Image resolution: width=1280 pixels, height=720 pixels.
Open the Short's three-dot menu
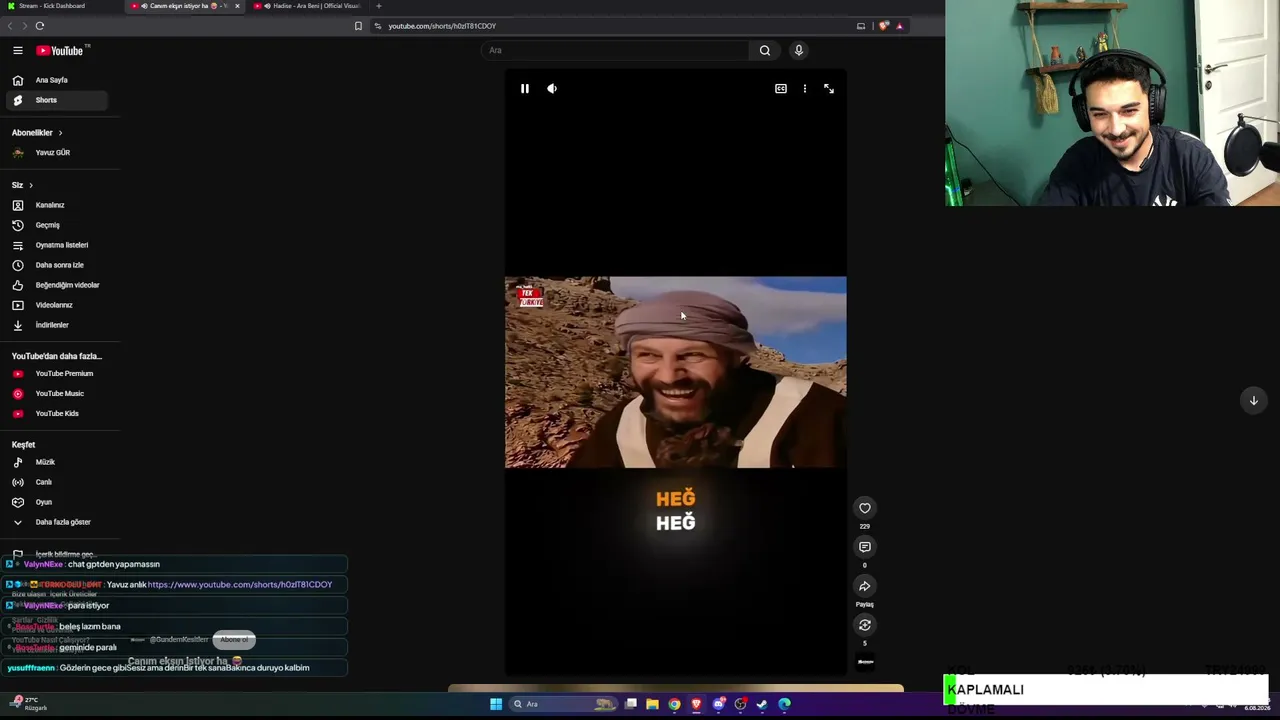coord(805,89)
